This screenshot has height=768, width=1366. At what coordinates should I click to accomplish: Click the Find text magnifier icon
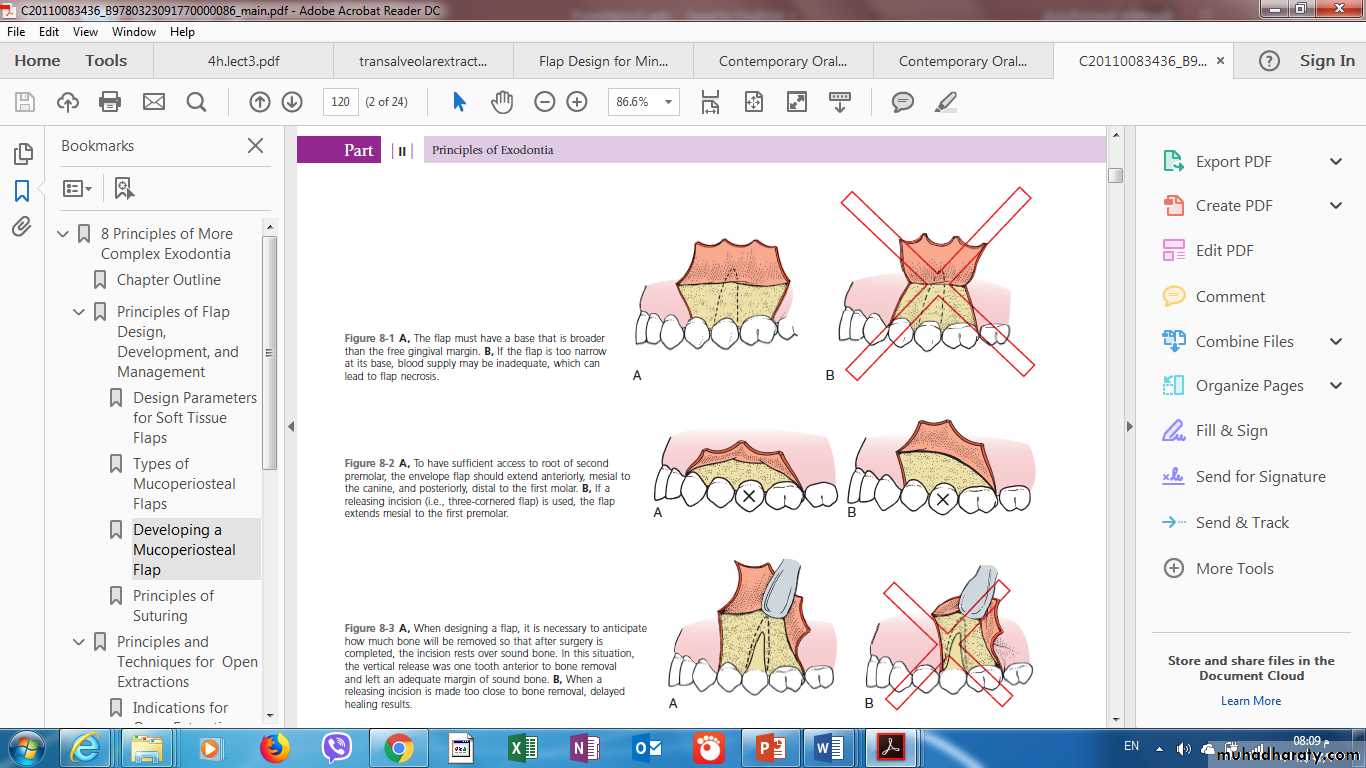(196, 102)
